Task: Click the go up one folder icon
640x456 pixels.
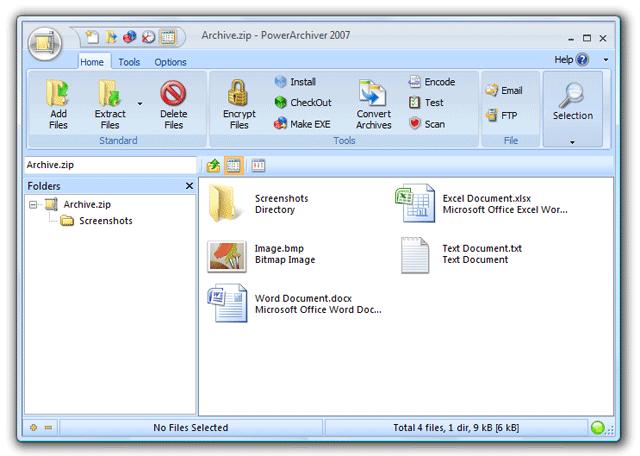Action: [x=213, y=165]
